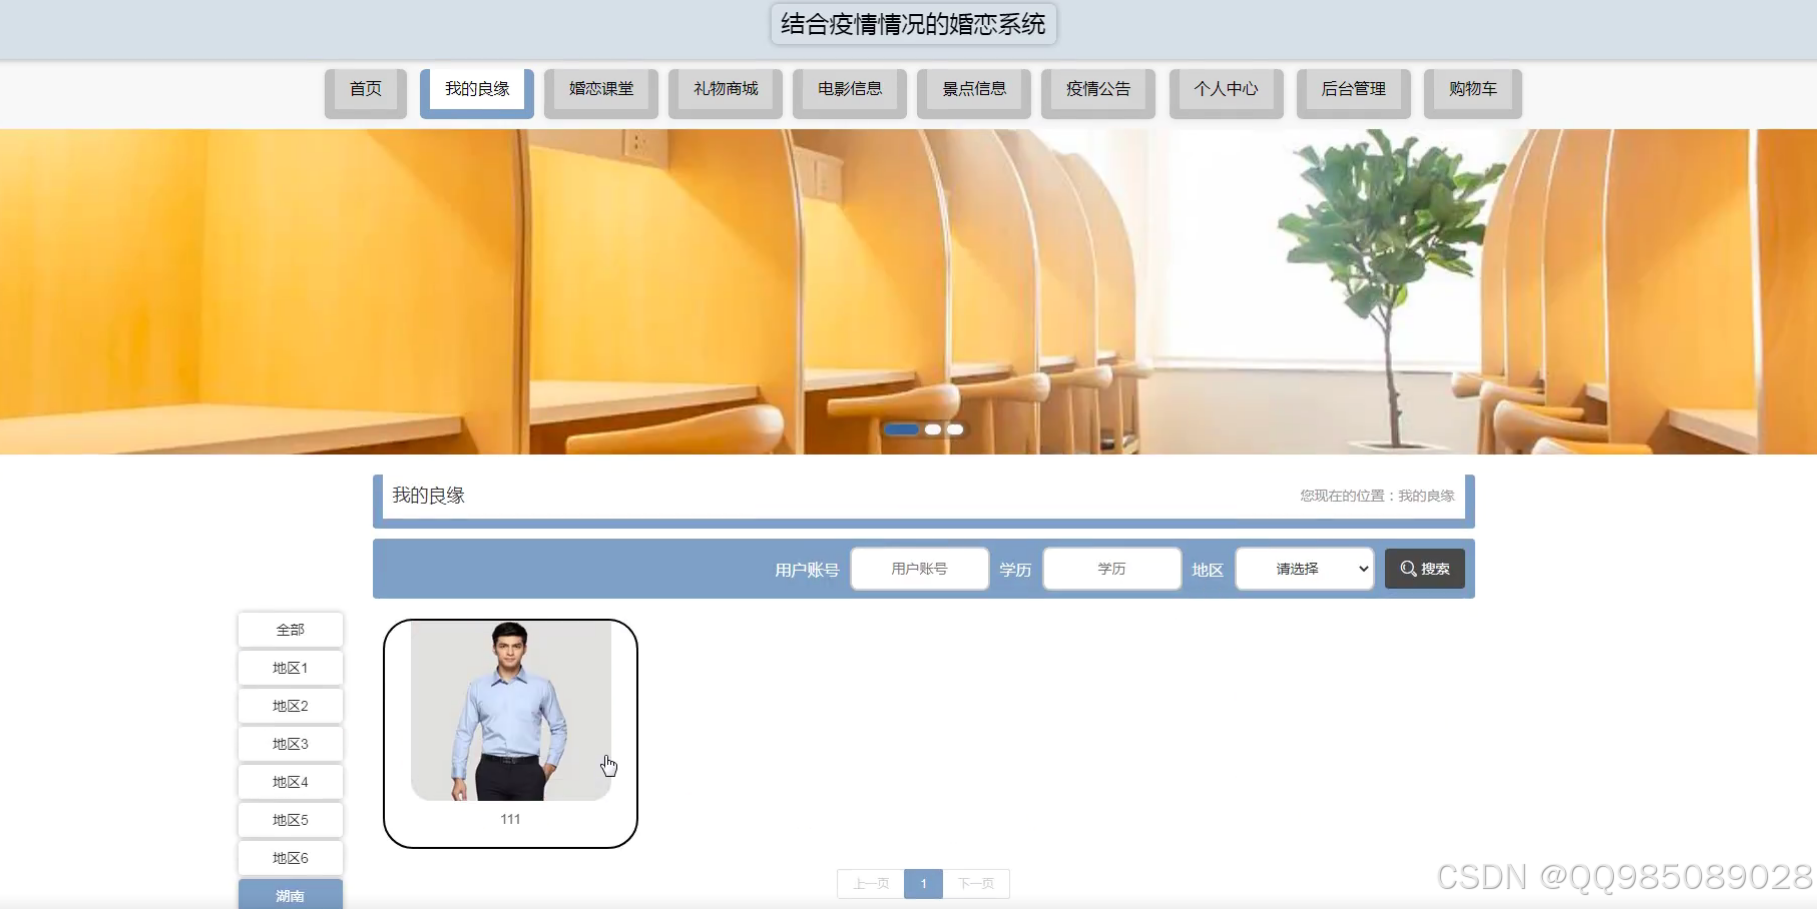Click the 下一页 pagination button
The image size is (1817, 909).
975,883
